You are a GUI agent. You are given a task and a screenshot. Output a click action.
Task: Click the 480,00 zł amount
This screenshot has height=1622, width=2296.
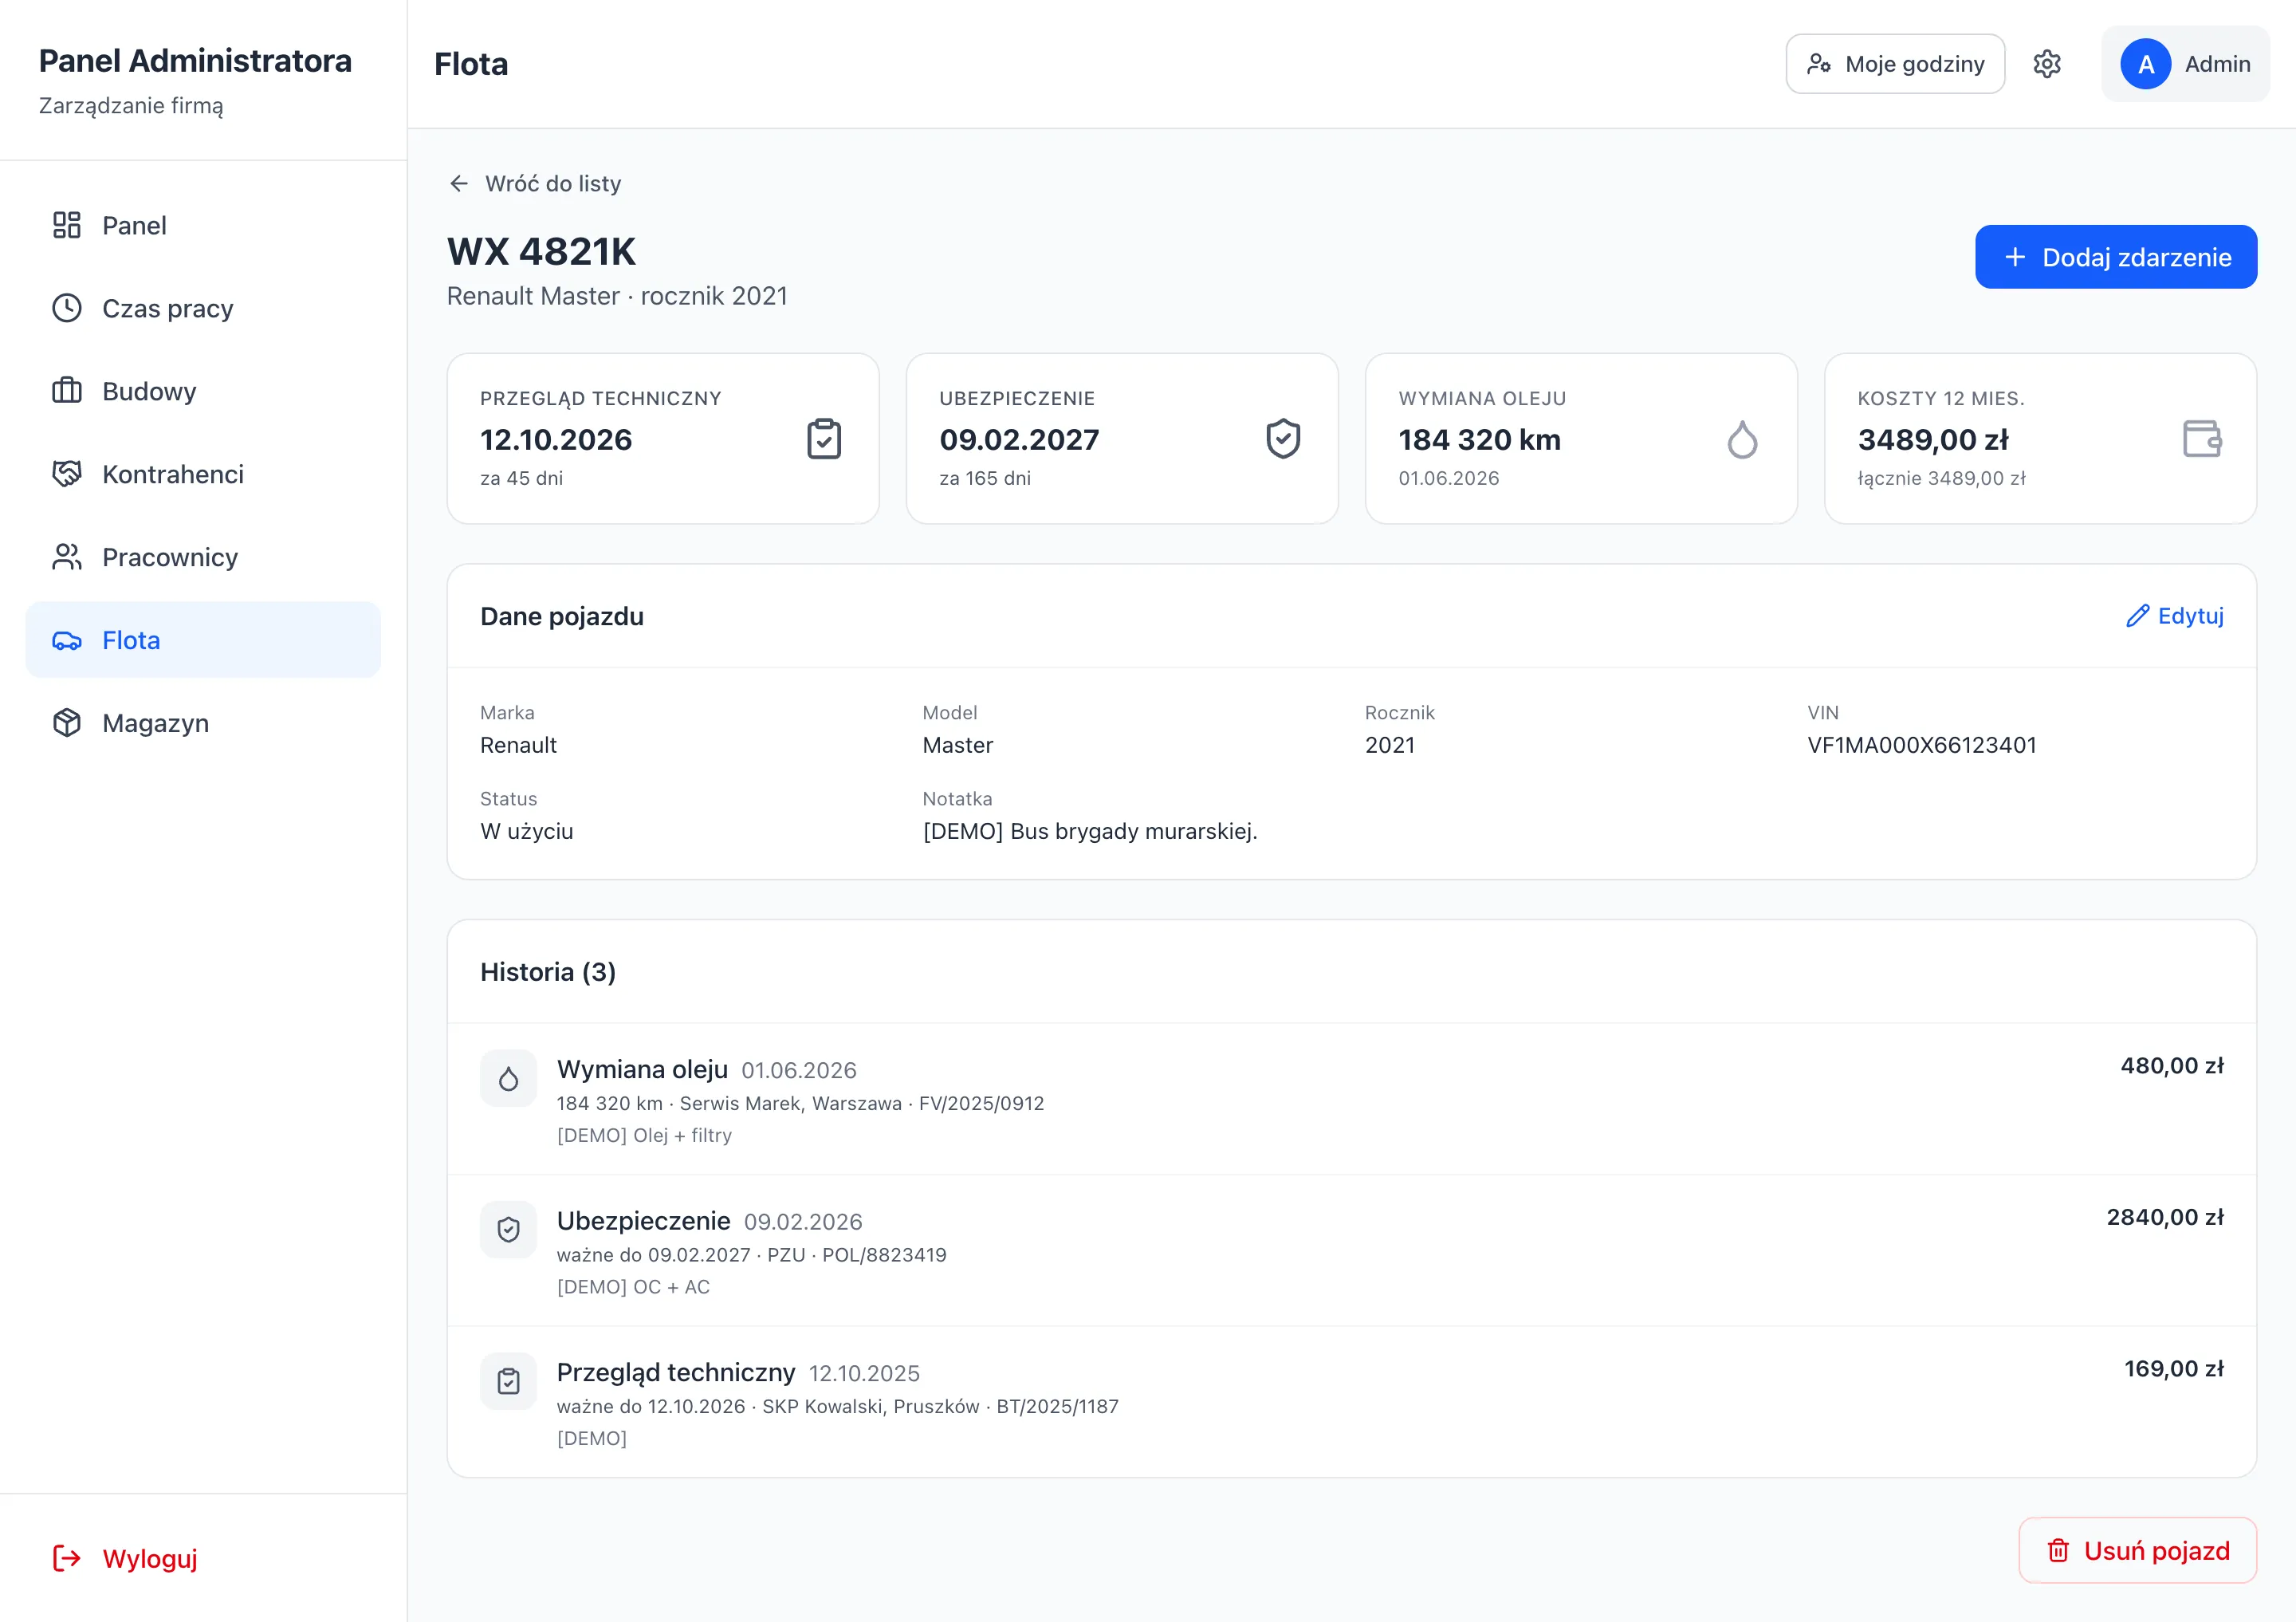pos(2172,1066)
